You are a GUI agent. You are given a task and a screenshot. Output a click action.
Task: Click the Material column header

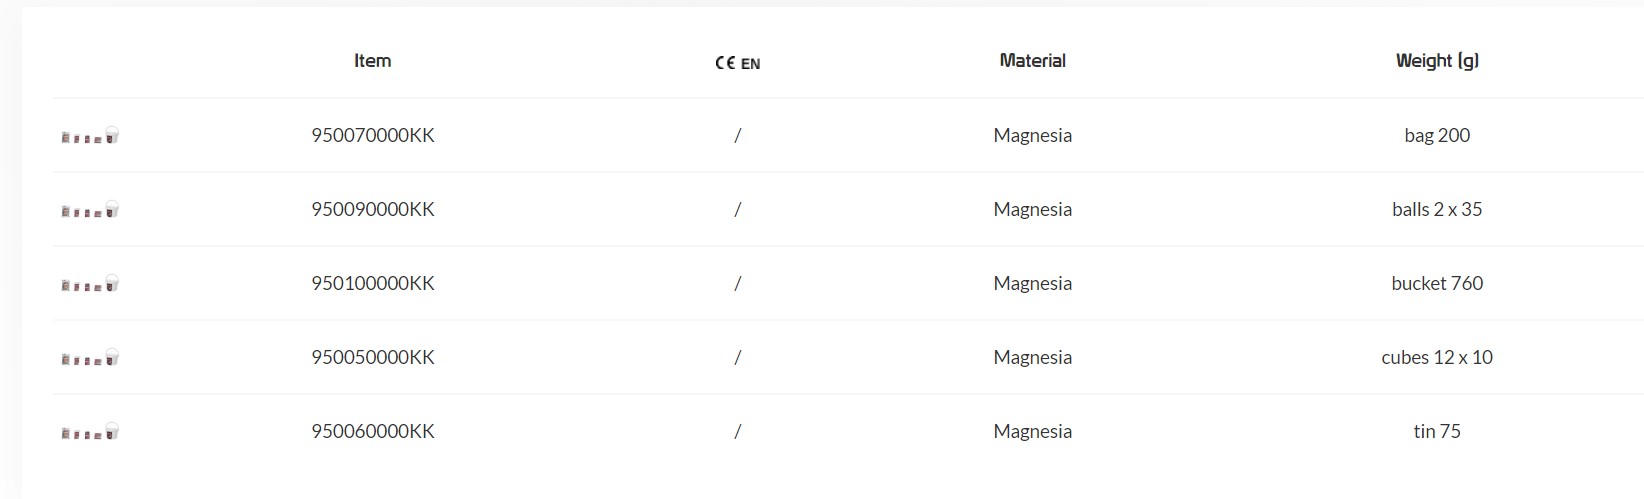pos(1032,61)
